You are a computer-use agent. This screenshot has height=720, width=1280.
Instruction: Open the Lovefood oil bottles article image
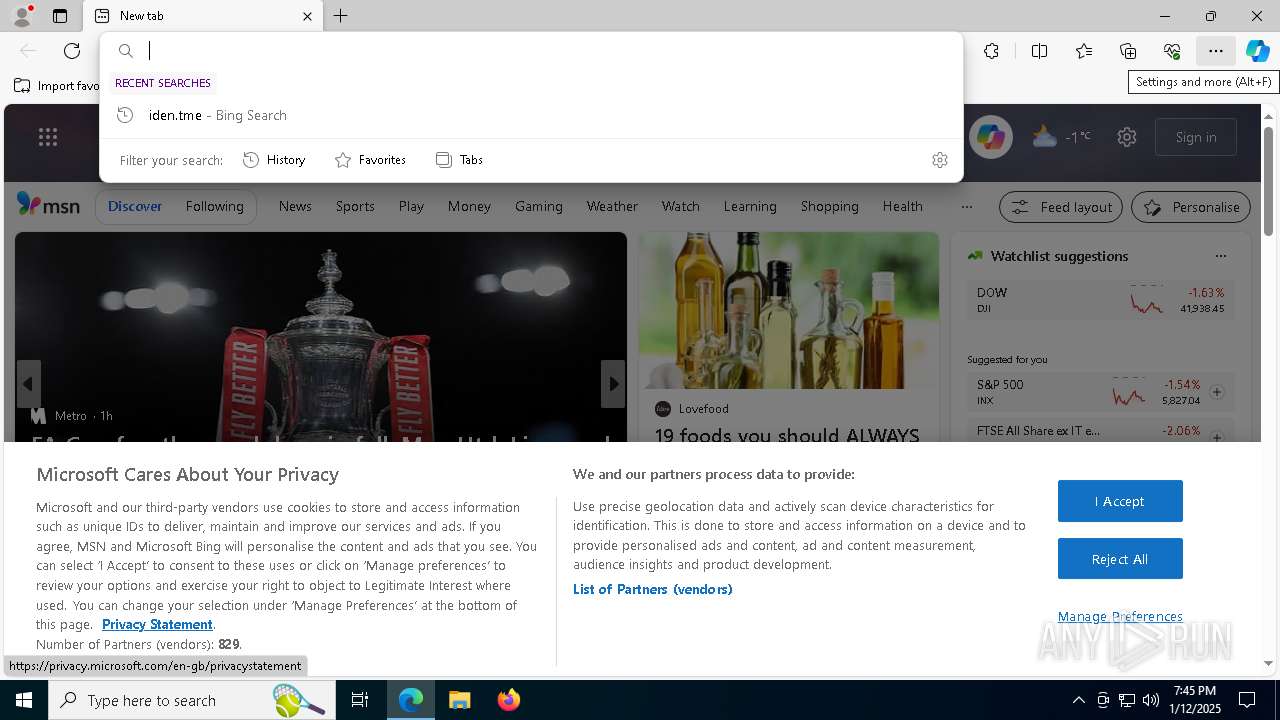(789, 311)
